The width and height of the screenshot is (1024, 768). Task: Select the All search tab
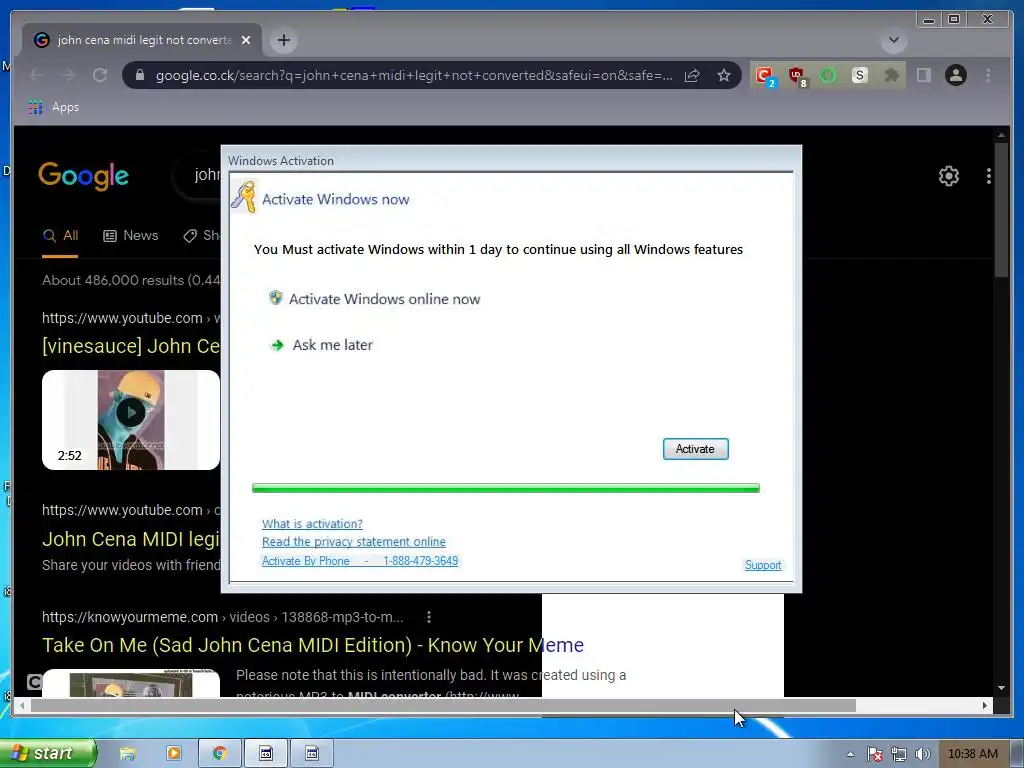(60, 236)
